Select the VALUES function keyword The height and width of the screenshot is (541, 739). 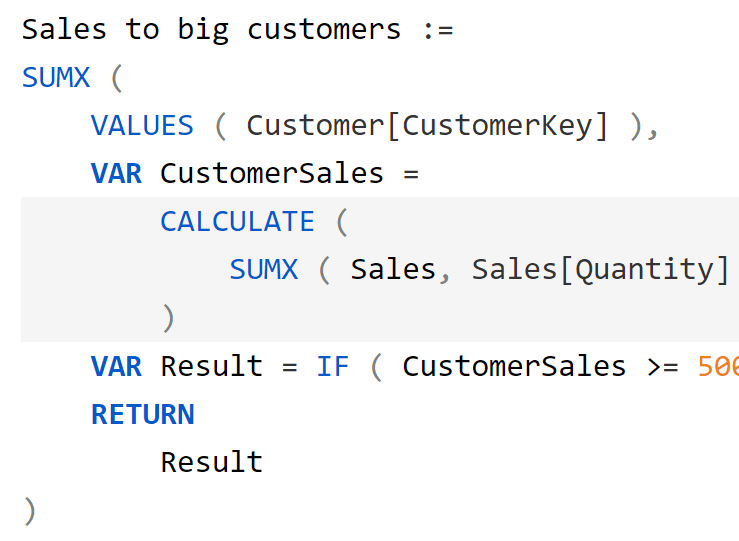142,126
